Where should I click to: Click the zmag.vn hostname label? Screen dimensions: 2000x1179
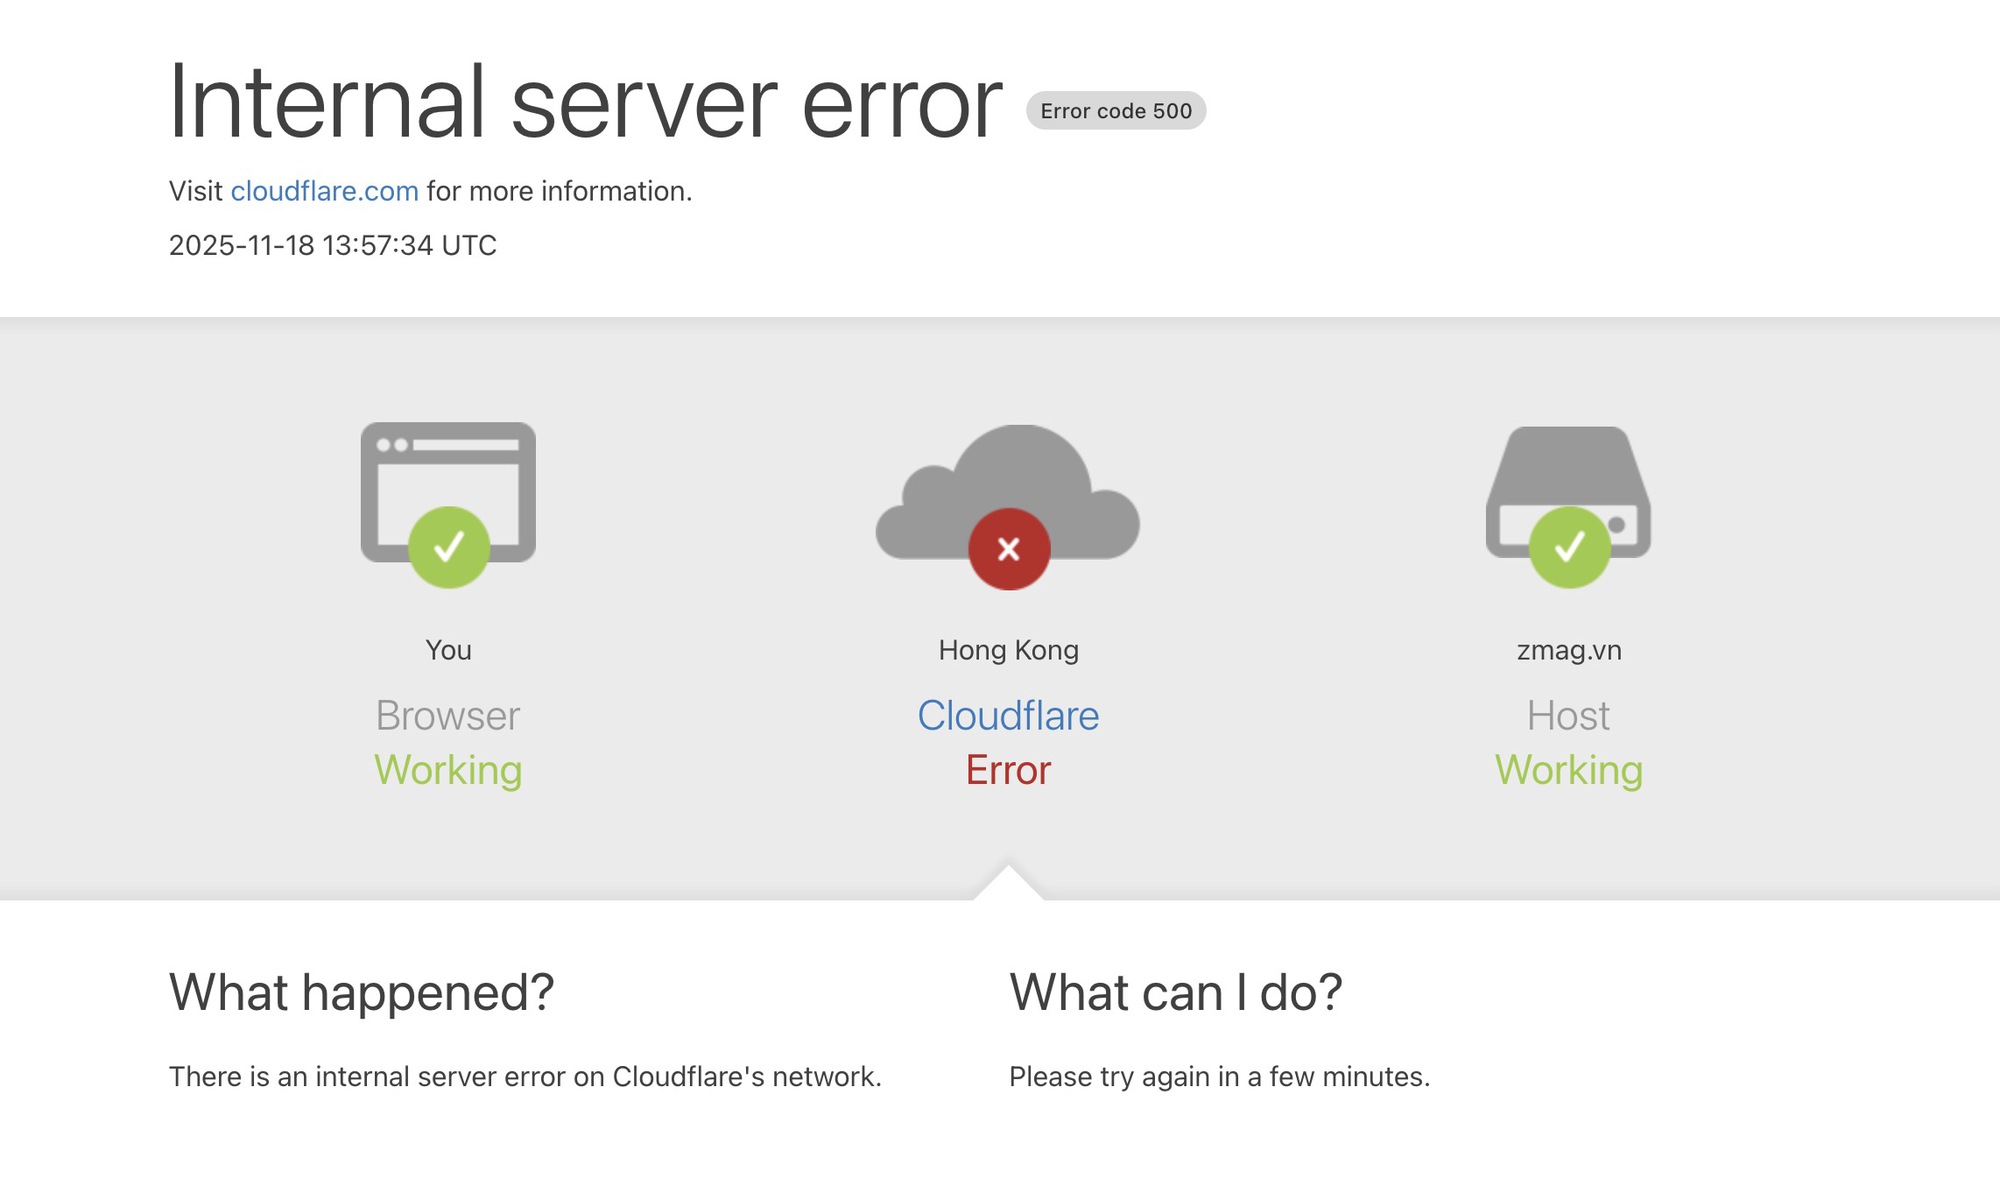coord(1570,649)
